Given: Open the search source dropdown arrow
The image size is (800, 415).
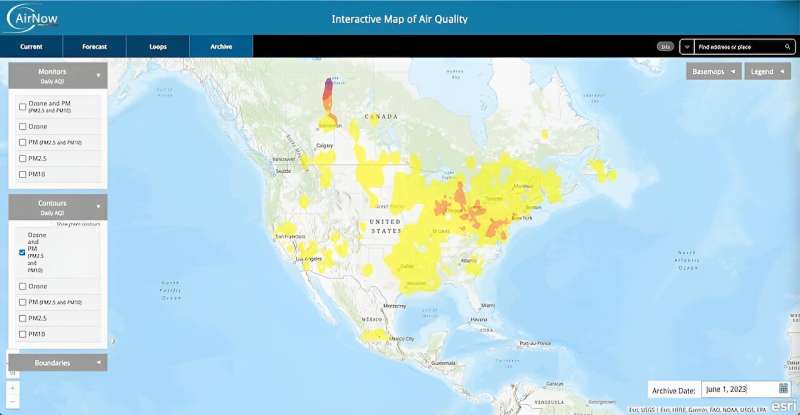Looking at the screenshot, I should 688,47.
